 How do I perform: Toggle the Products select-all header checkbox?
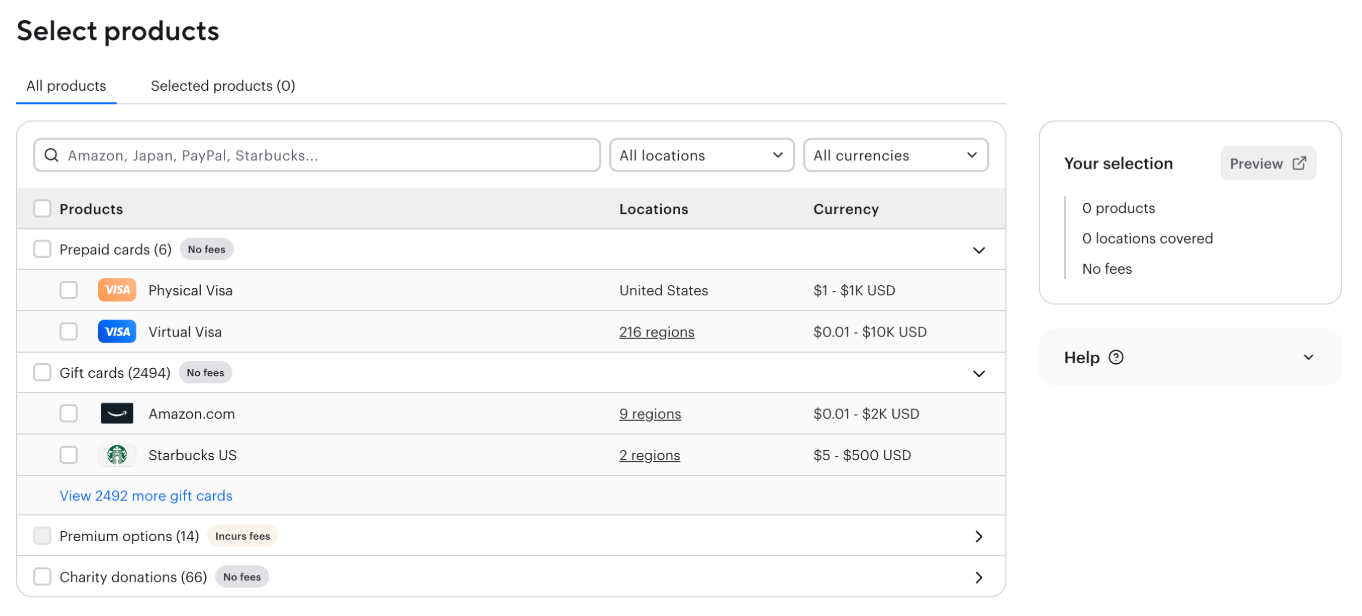(42, 209)
